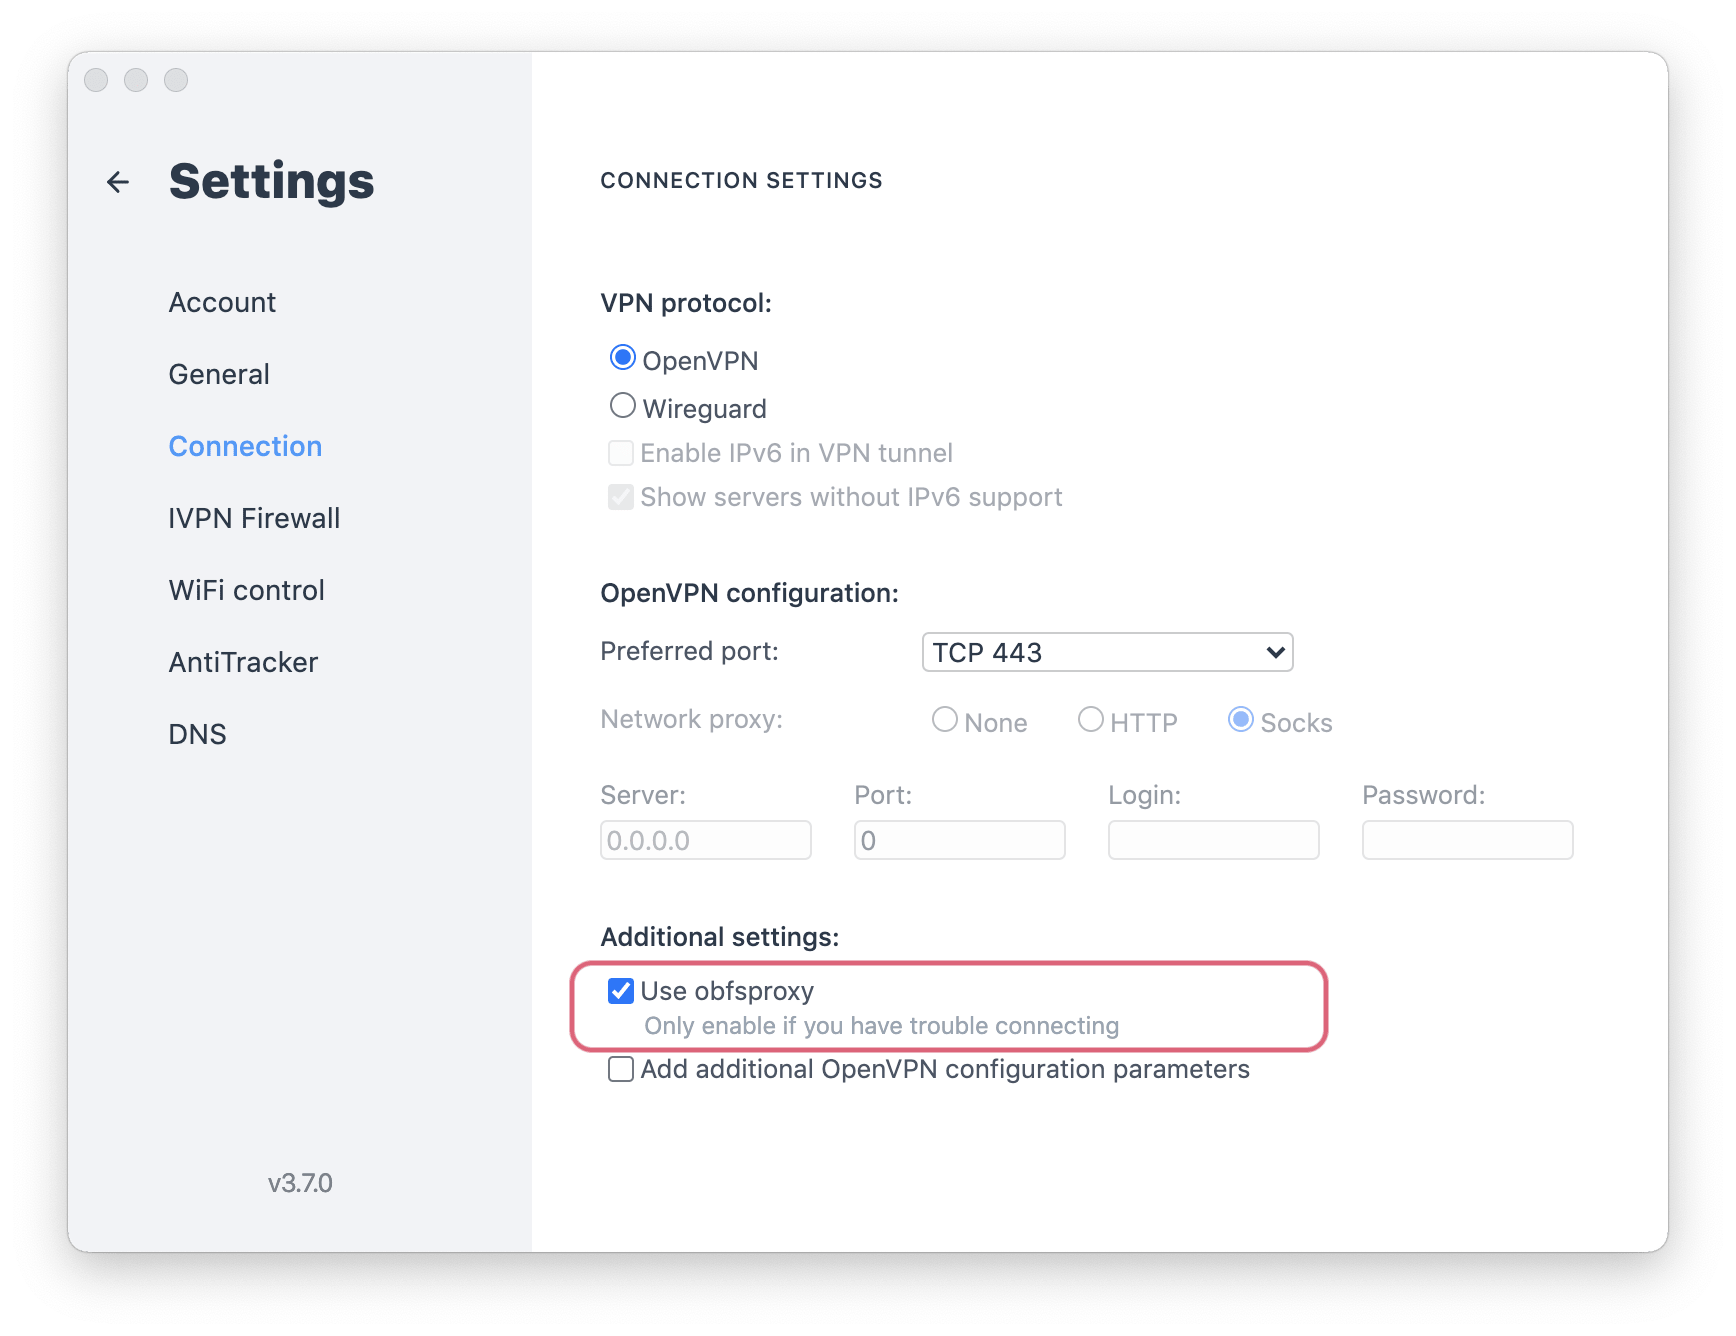Click the back arrow to exit Settings

[x=117, y=182]
